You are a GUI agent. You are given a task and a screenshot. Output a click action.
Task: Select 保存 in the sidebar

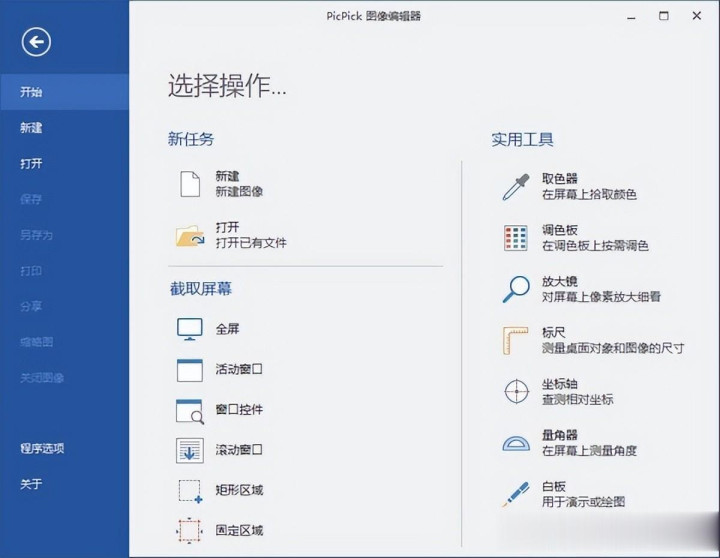click(x=64, y=199)
